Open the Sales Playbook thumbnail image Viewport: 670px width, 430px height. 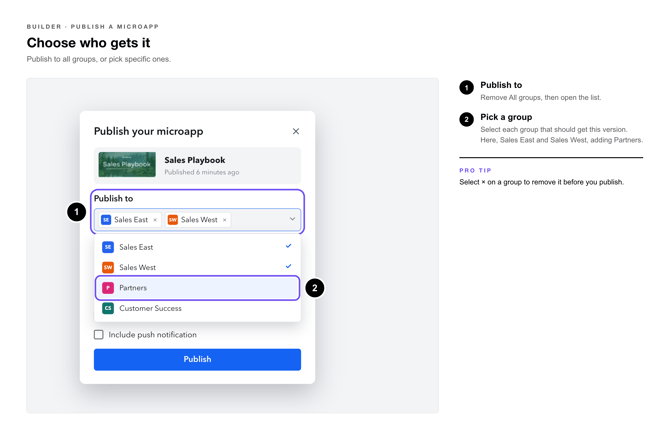(x=127, y=165)
